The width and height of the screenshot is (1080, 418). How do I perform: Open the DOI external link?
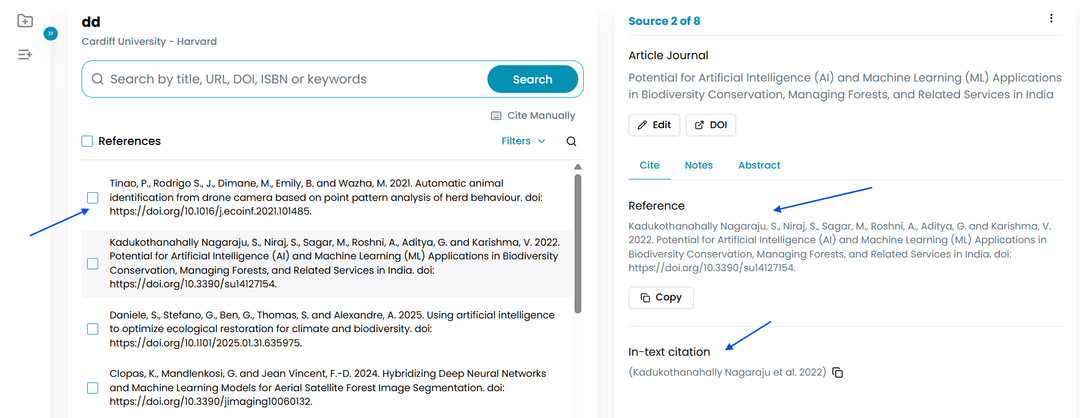(x=709, y=125)
